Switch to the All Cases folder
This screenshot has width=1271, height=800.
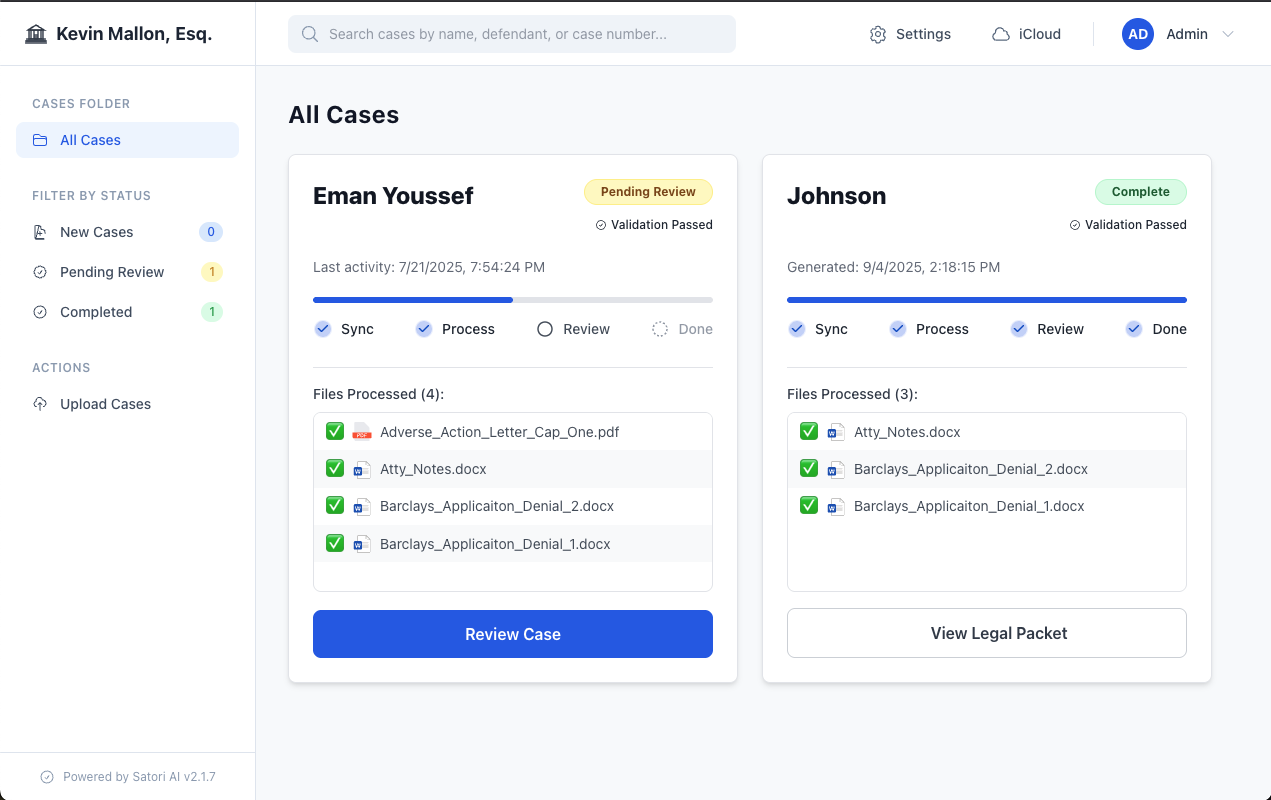click(x=90, y=139)
